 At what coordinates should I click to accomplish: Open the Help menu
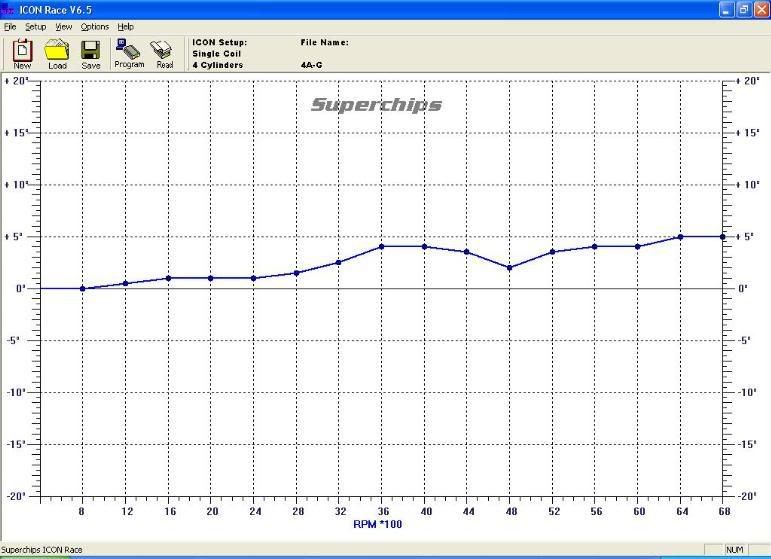tap(125, 27)
